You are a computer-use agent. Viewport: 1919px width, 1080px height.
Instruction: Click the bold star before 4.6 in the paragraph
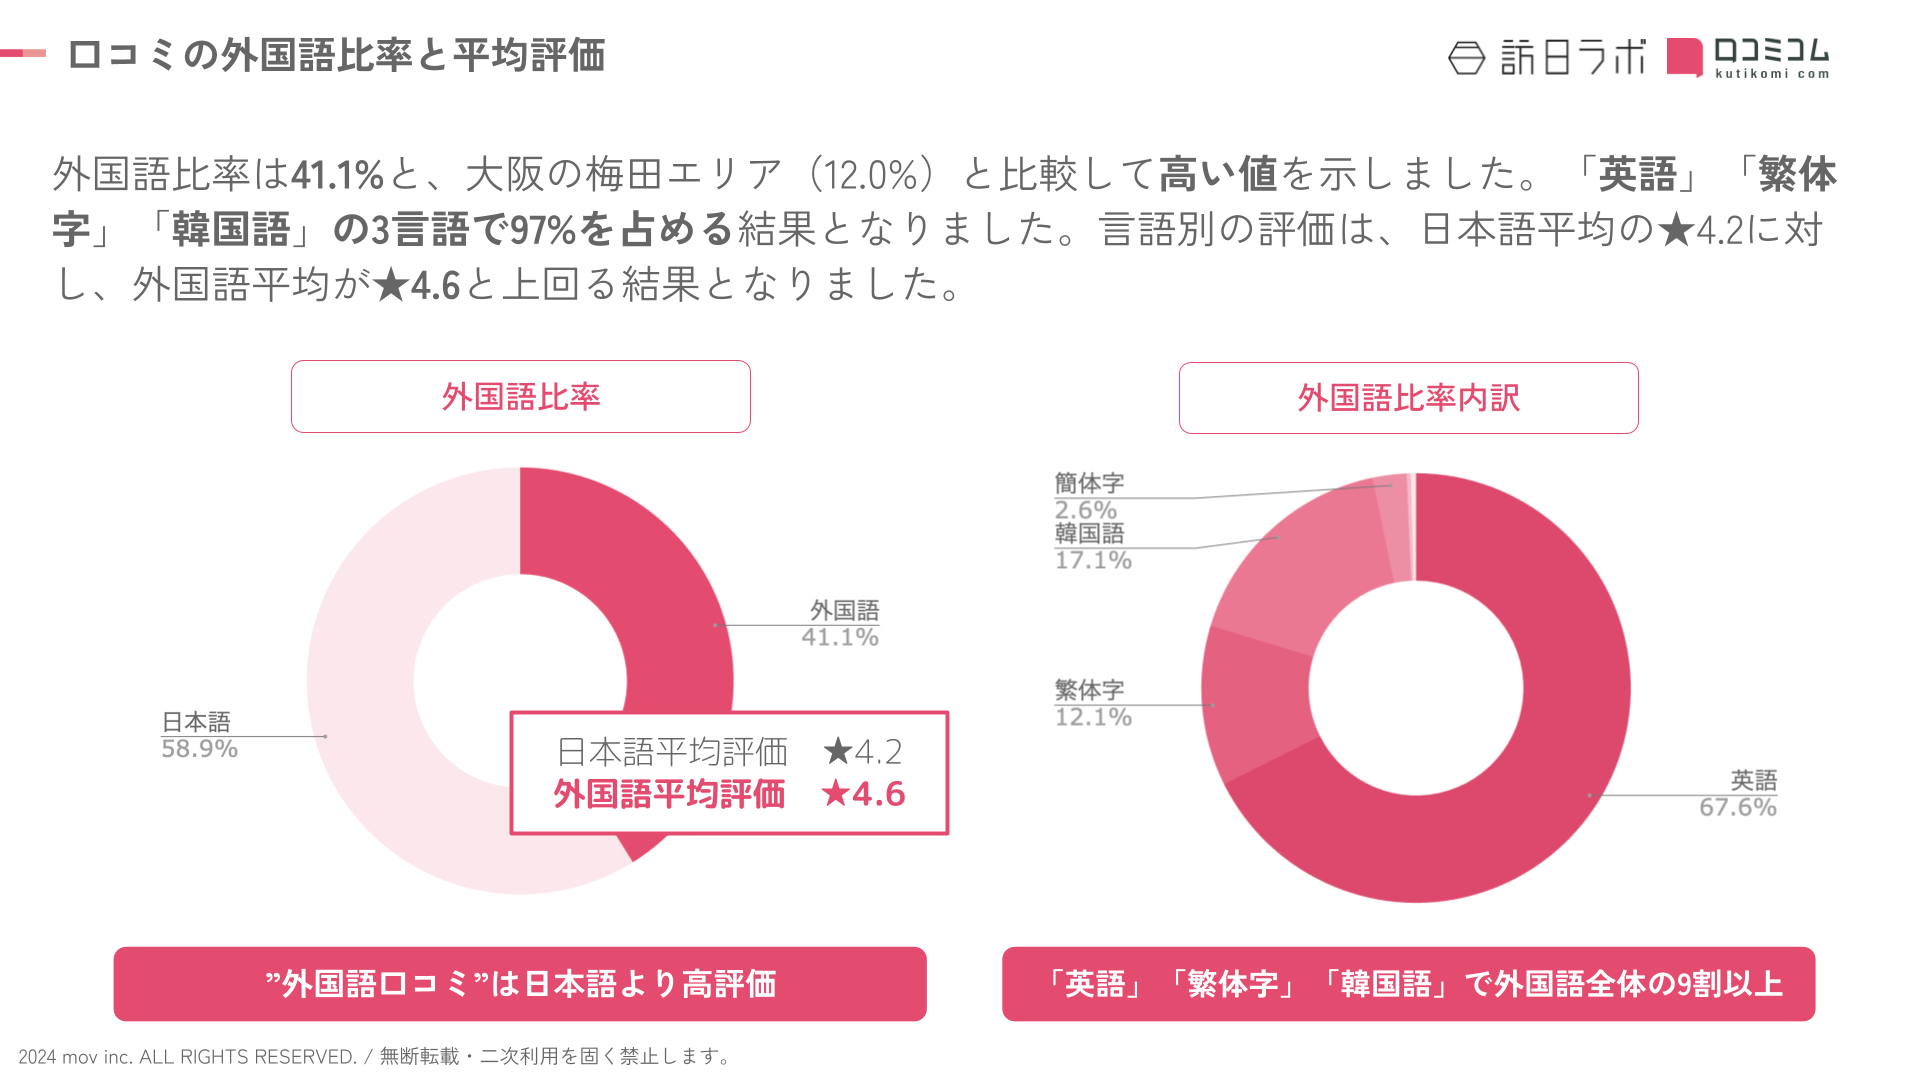[x=391, y=285]
